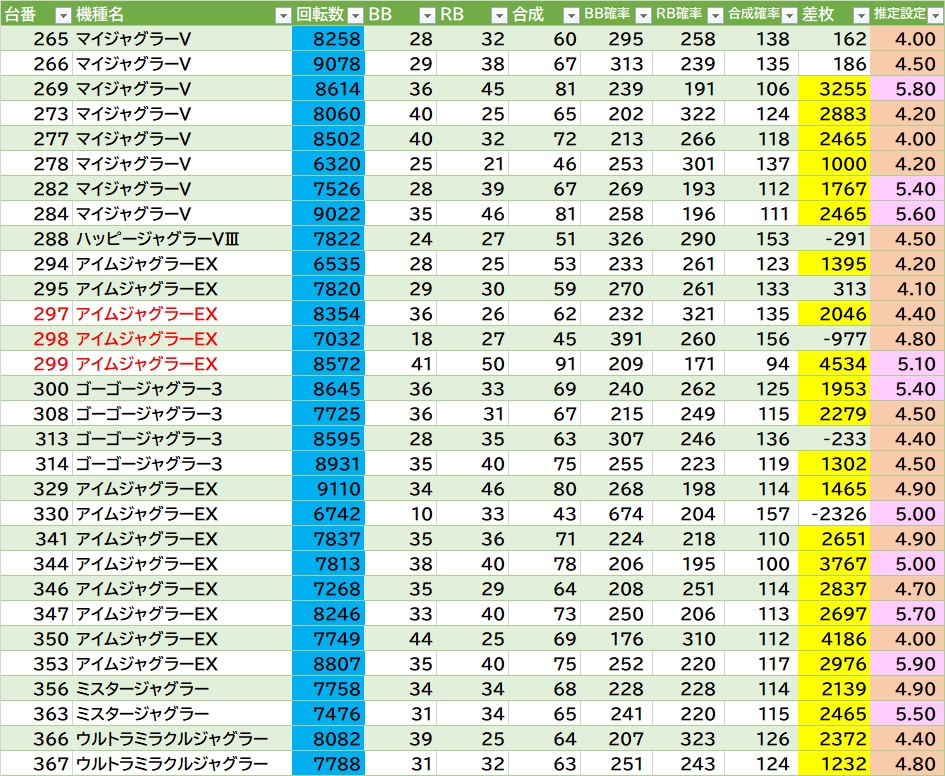
Task: Select yellow difference cell 3767
Action: pyautogui.click(x=834, y=564)
